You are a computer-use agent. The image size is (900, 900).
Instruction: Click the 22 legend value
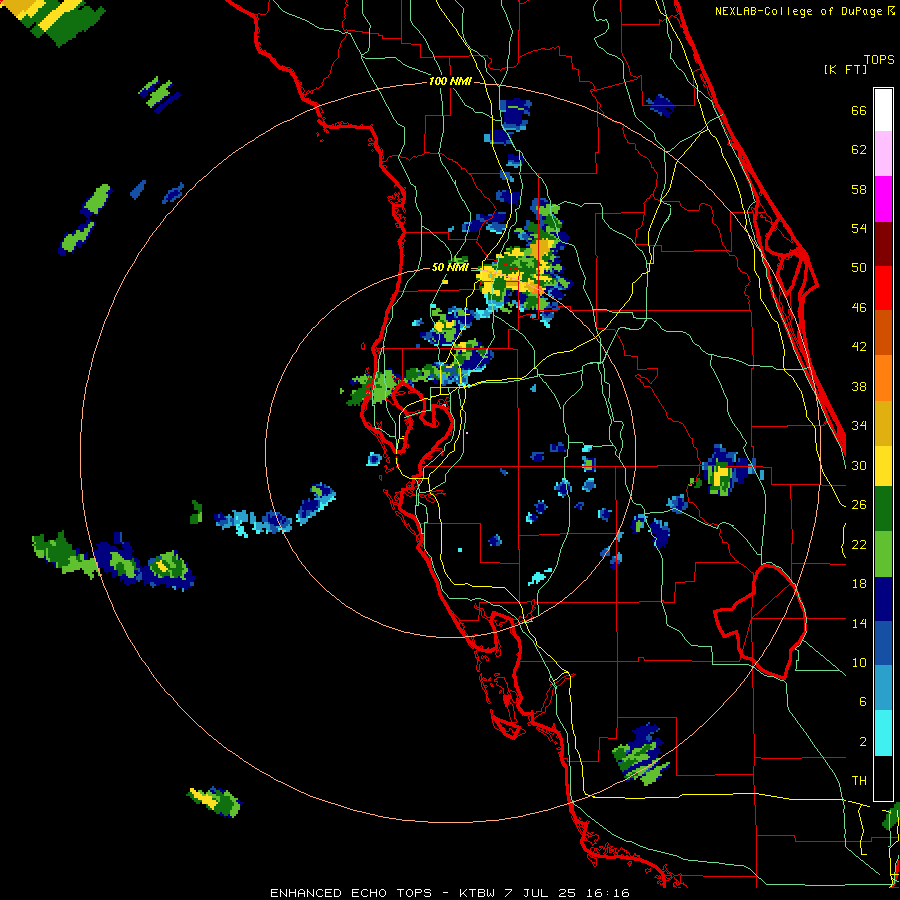tap(859, 545)
